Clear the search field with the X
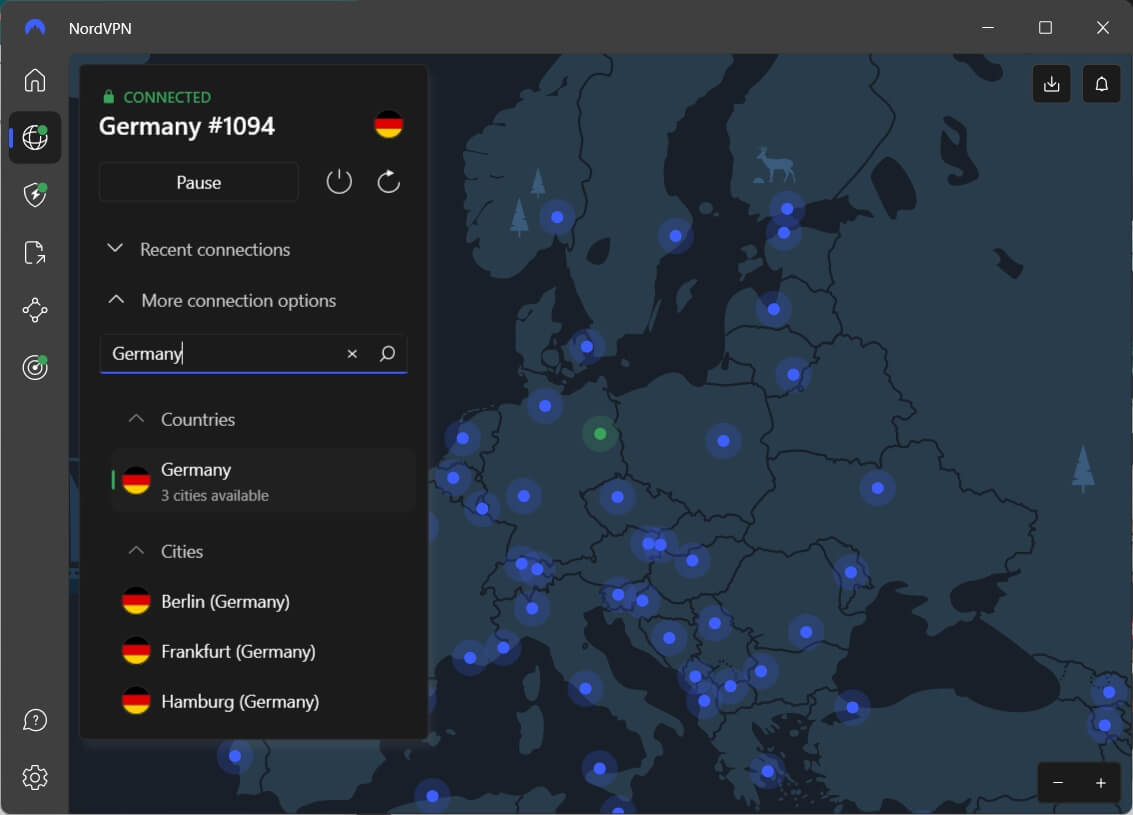 [x=352, y=353]
